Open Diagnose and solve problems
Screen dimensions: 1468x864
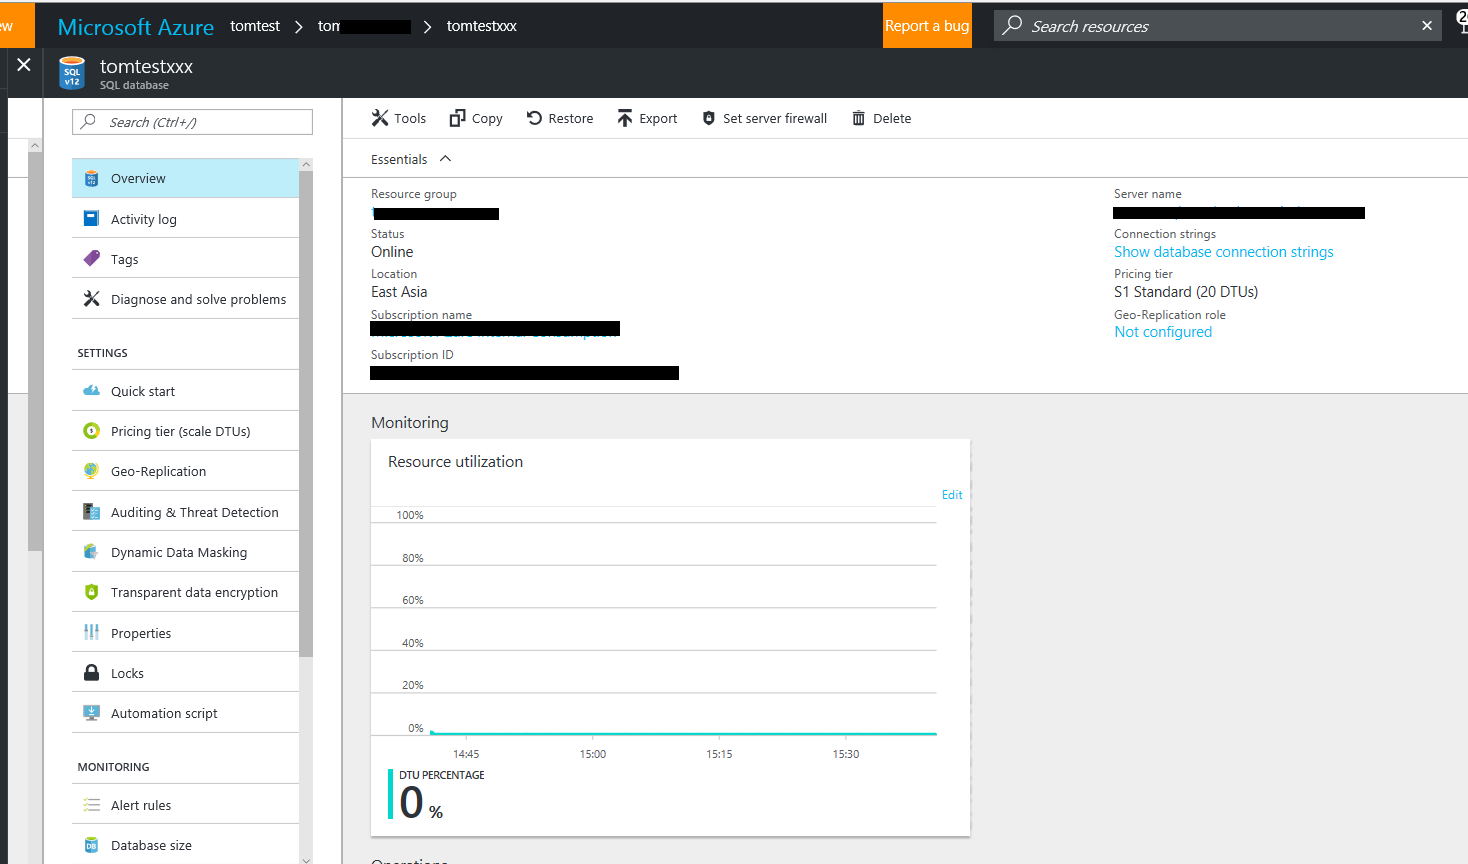click(x=185, y=298)
